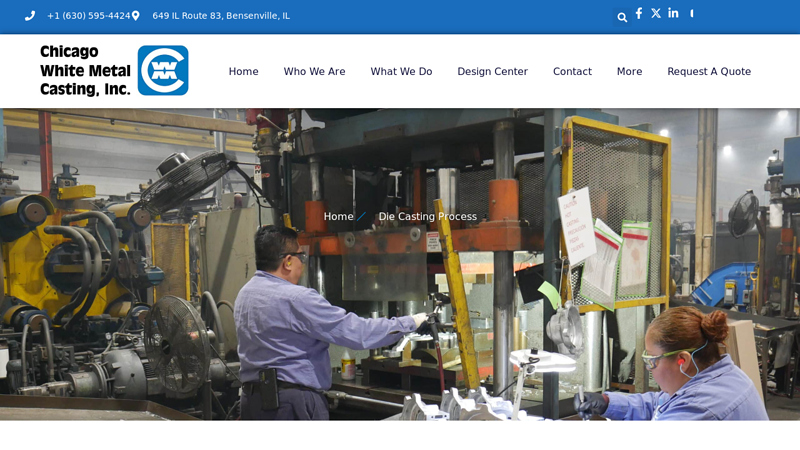Click Die Casting Process breadcrumb text
800x450 pixels.
click(428, 216)
